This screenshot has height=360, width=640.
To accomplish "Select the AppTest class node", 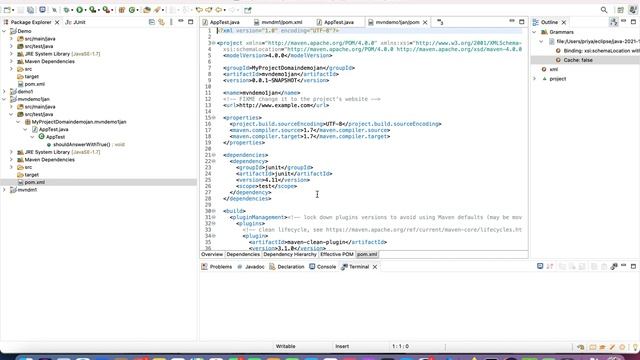I will (x=51, y=137).
